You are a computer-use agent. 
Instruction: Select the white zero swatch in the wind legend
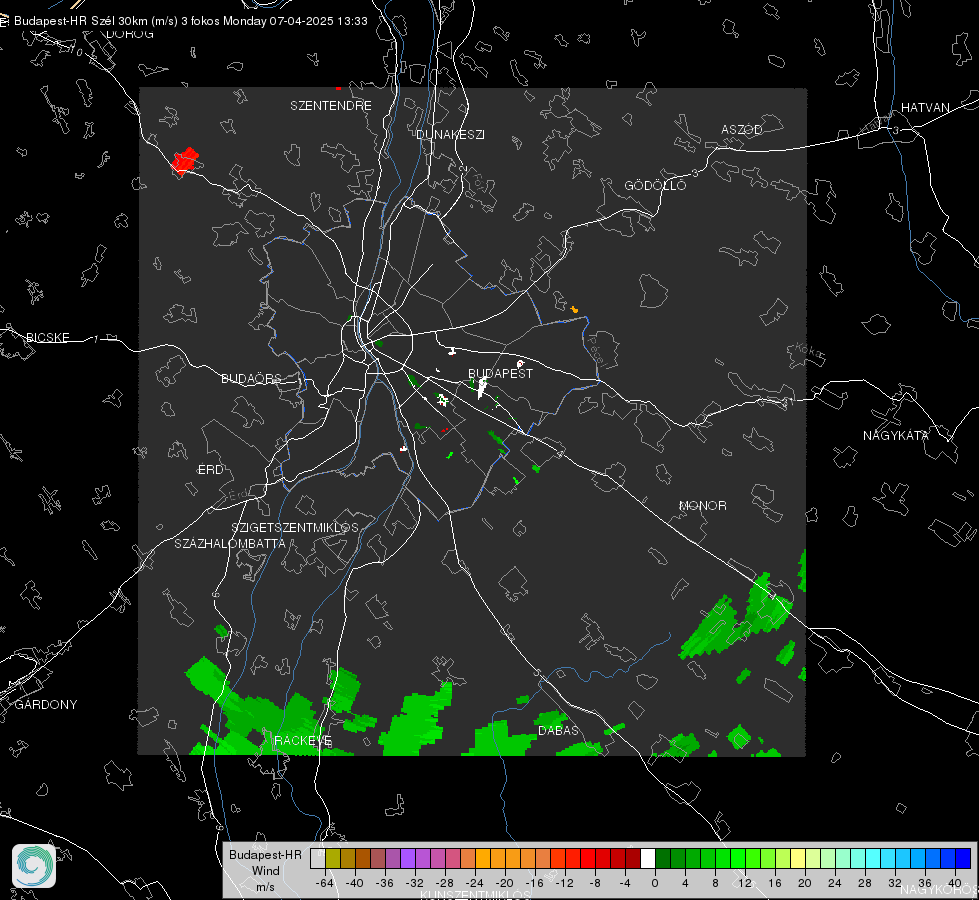(648, 858)
